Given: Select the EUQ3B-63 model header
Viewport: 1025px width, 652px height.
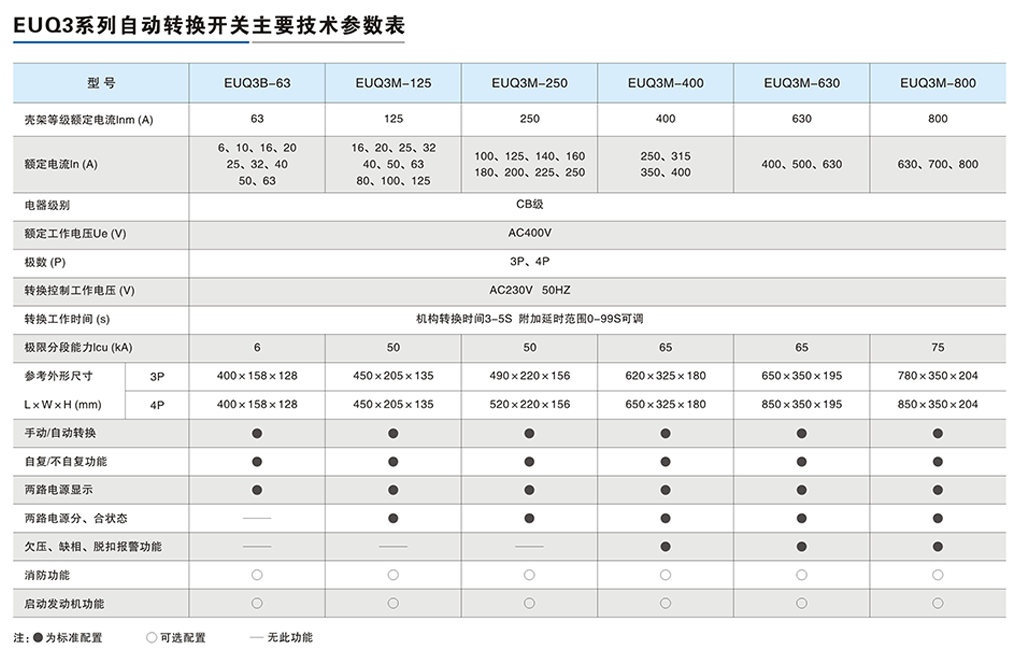Looking at the screenshot, I should (x=256, y=83).
